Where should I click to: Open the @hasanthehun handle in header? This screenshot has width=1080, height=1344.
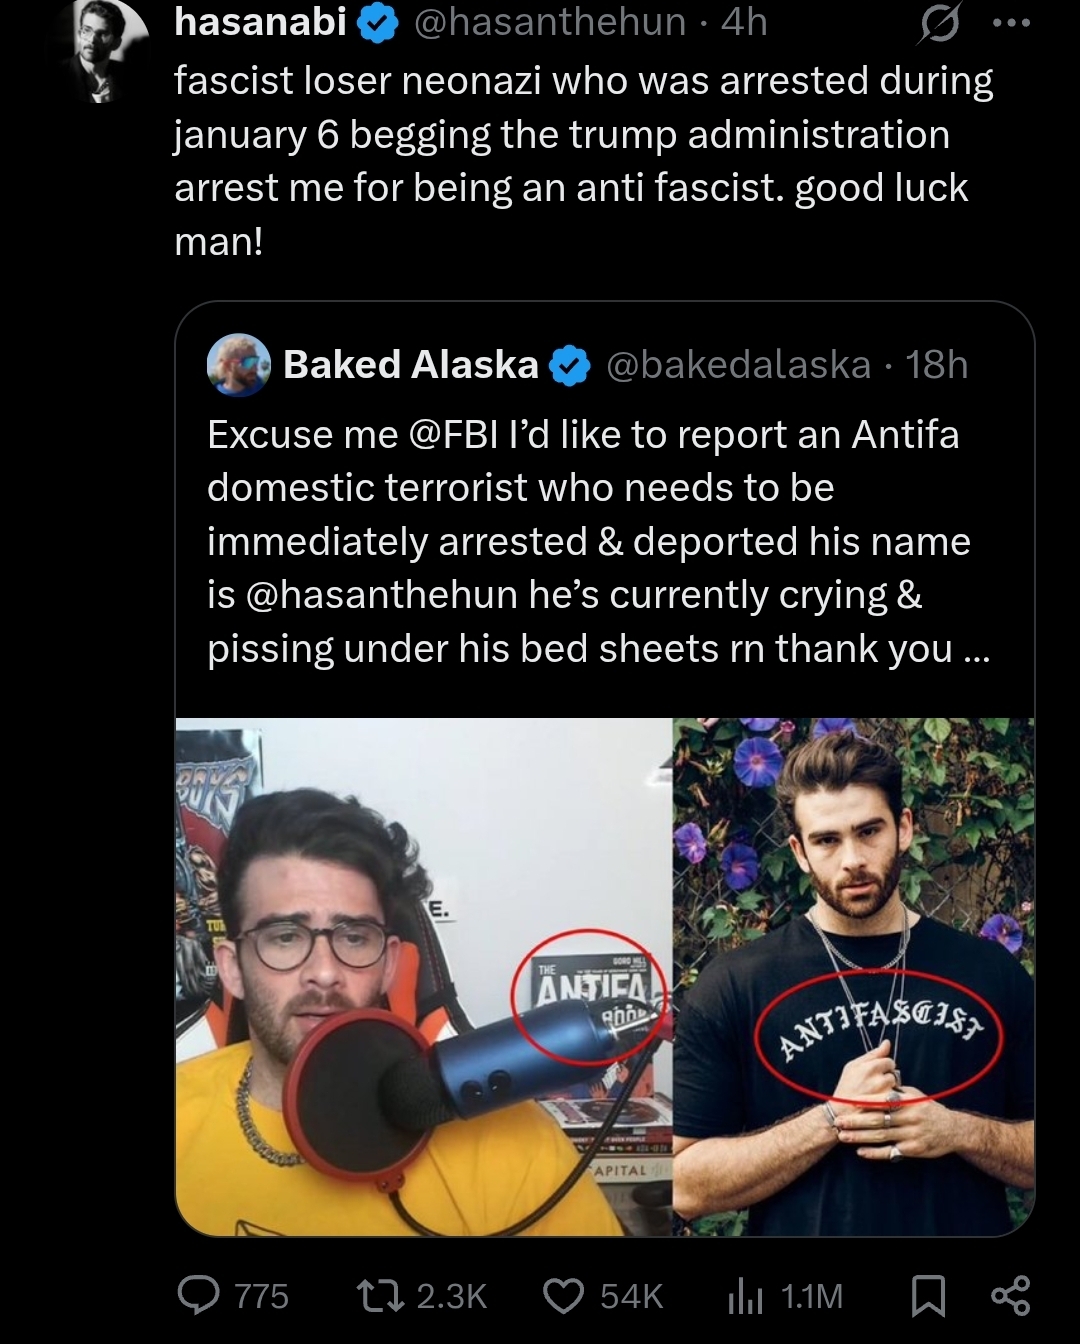pos(549,22)
